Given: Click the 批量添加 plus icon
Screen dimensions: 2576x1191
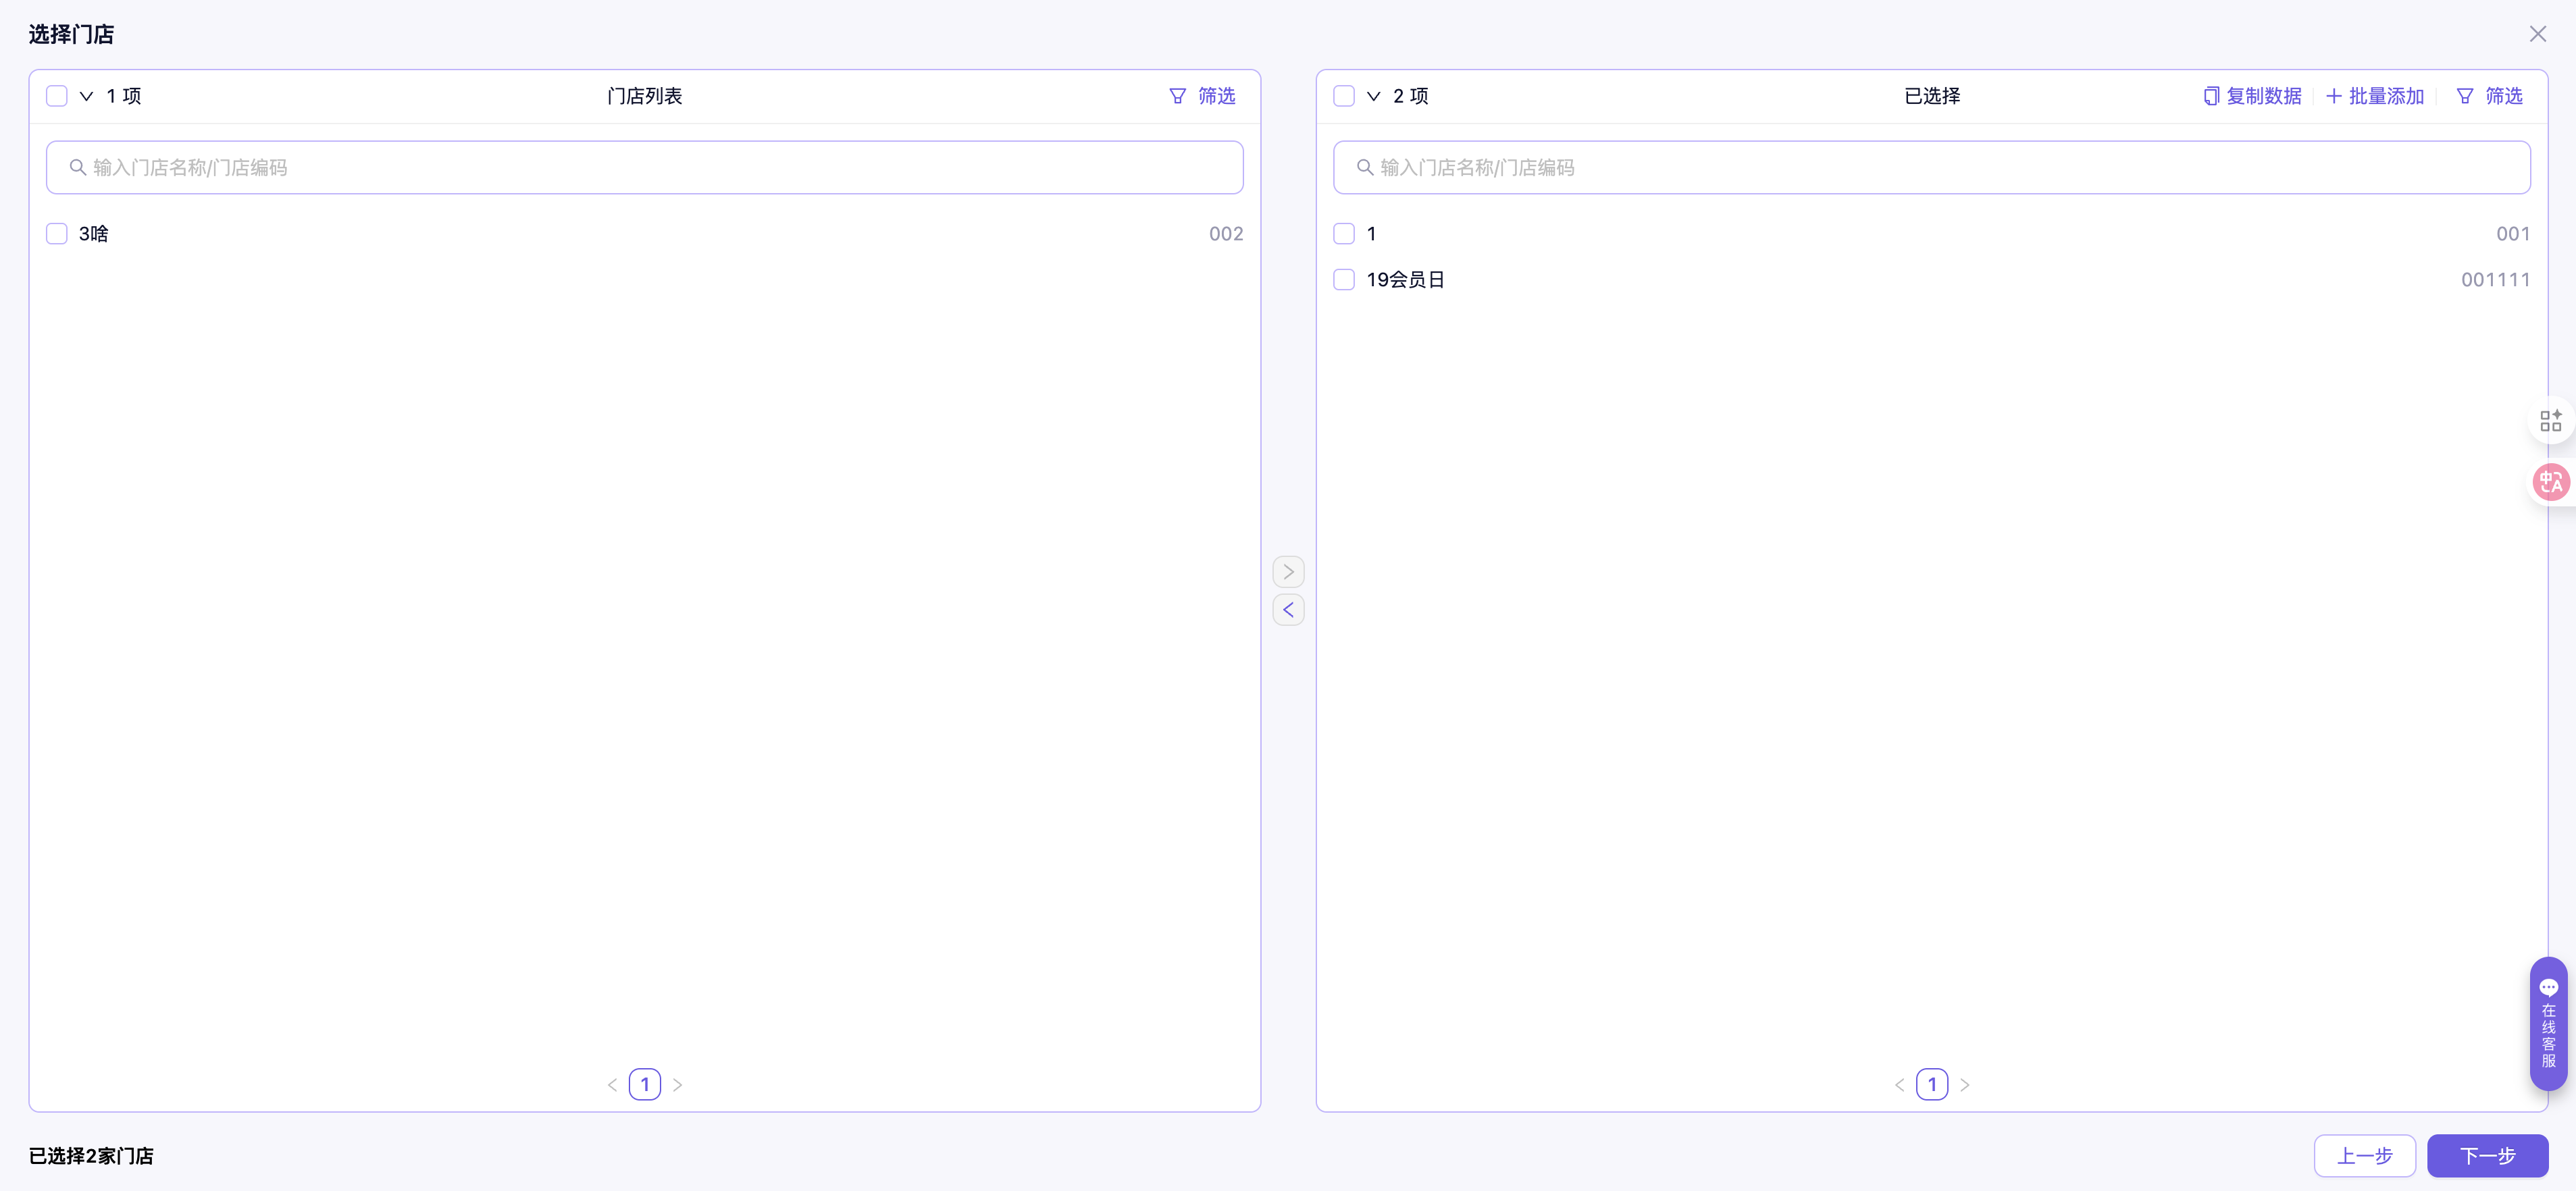Looking at the screenshot, I should point(2333,96).
